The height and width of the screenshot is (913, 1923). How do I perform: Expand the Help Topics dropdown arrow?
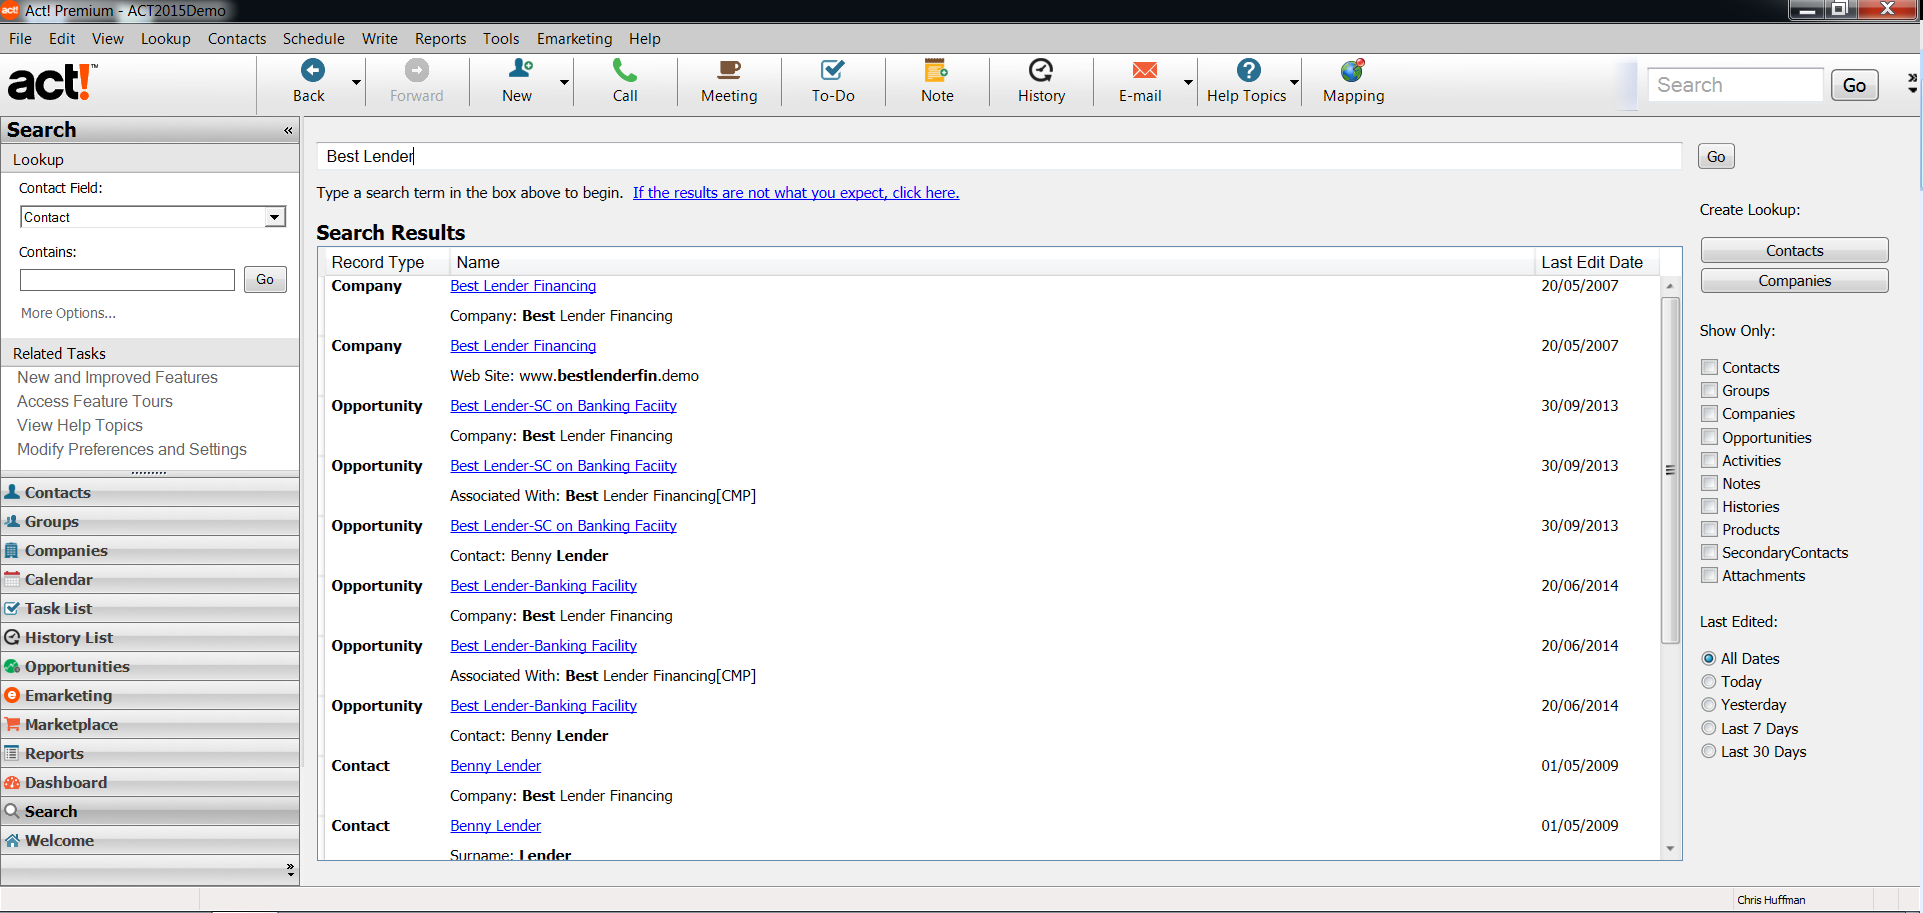click(1294, 82)
